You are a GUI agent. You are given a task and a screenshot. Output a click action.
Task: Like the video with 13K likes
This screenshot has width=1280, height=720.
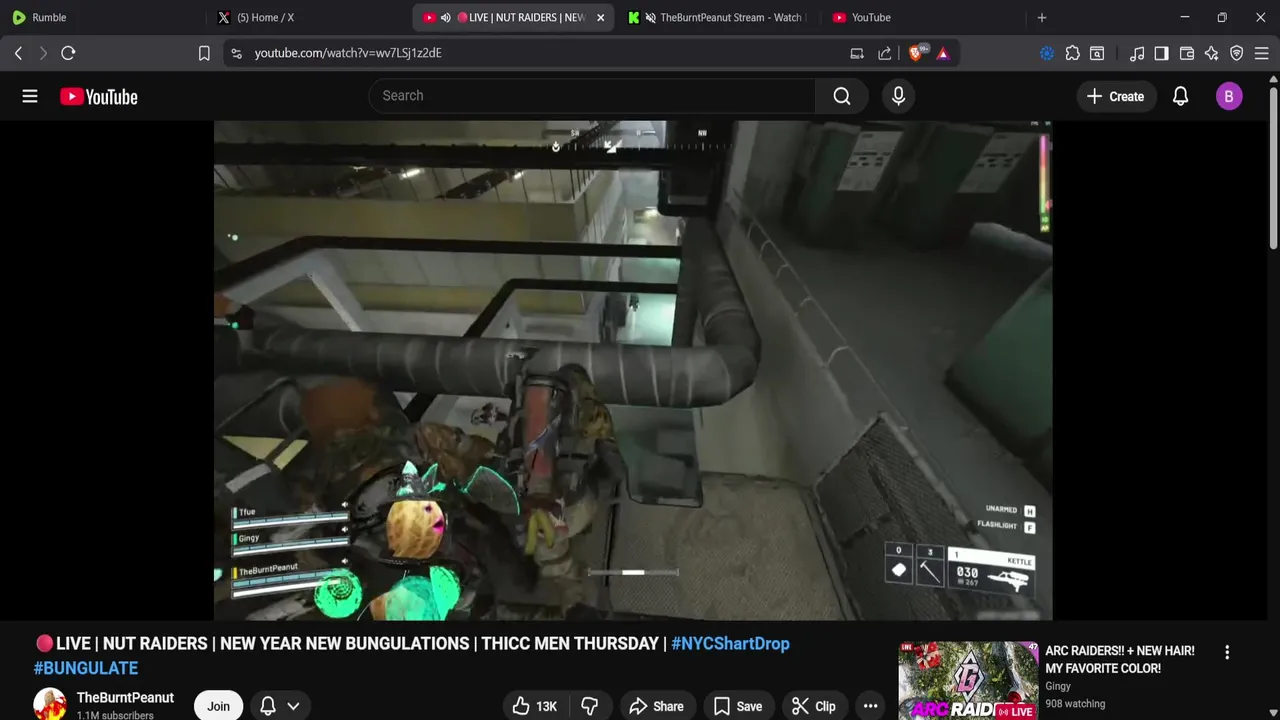point(534,706)
